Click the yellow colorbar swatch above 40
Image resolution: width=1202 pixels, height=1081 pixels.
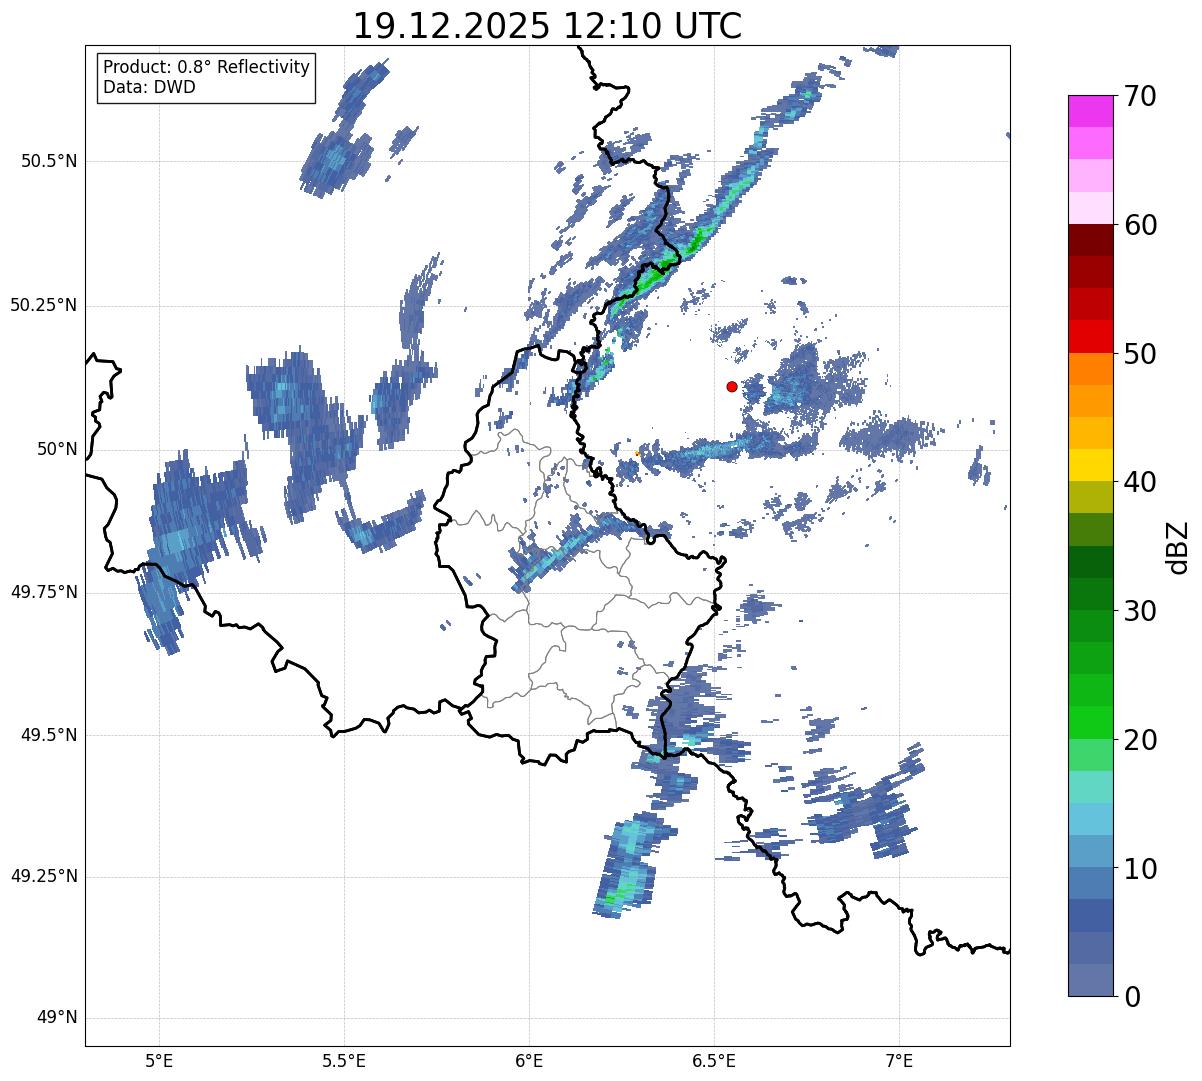[1090, 465]
